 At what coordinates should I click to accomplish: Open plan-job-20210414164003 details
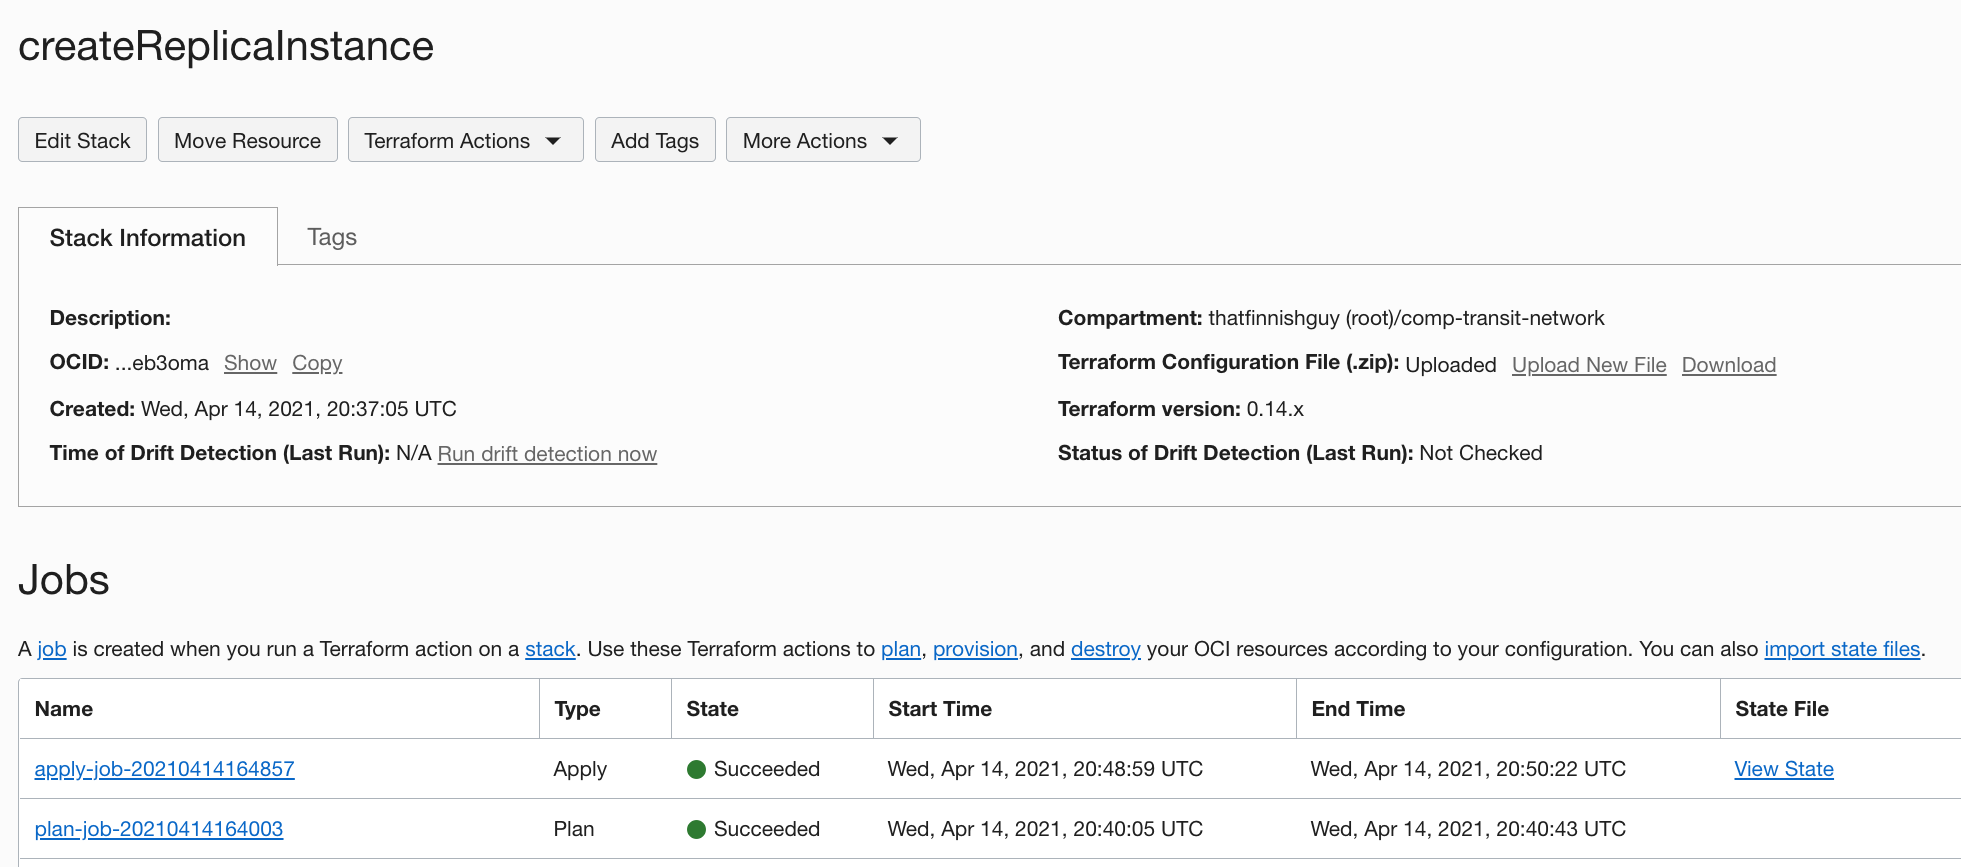tap(158, 829)
